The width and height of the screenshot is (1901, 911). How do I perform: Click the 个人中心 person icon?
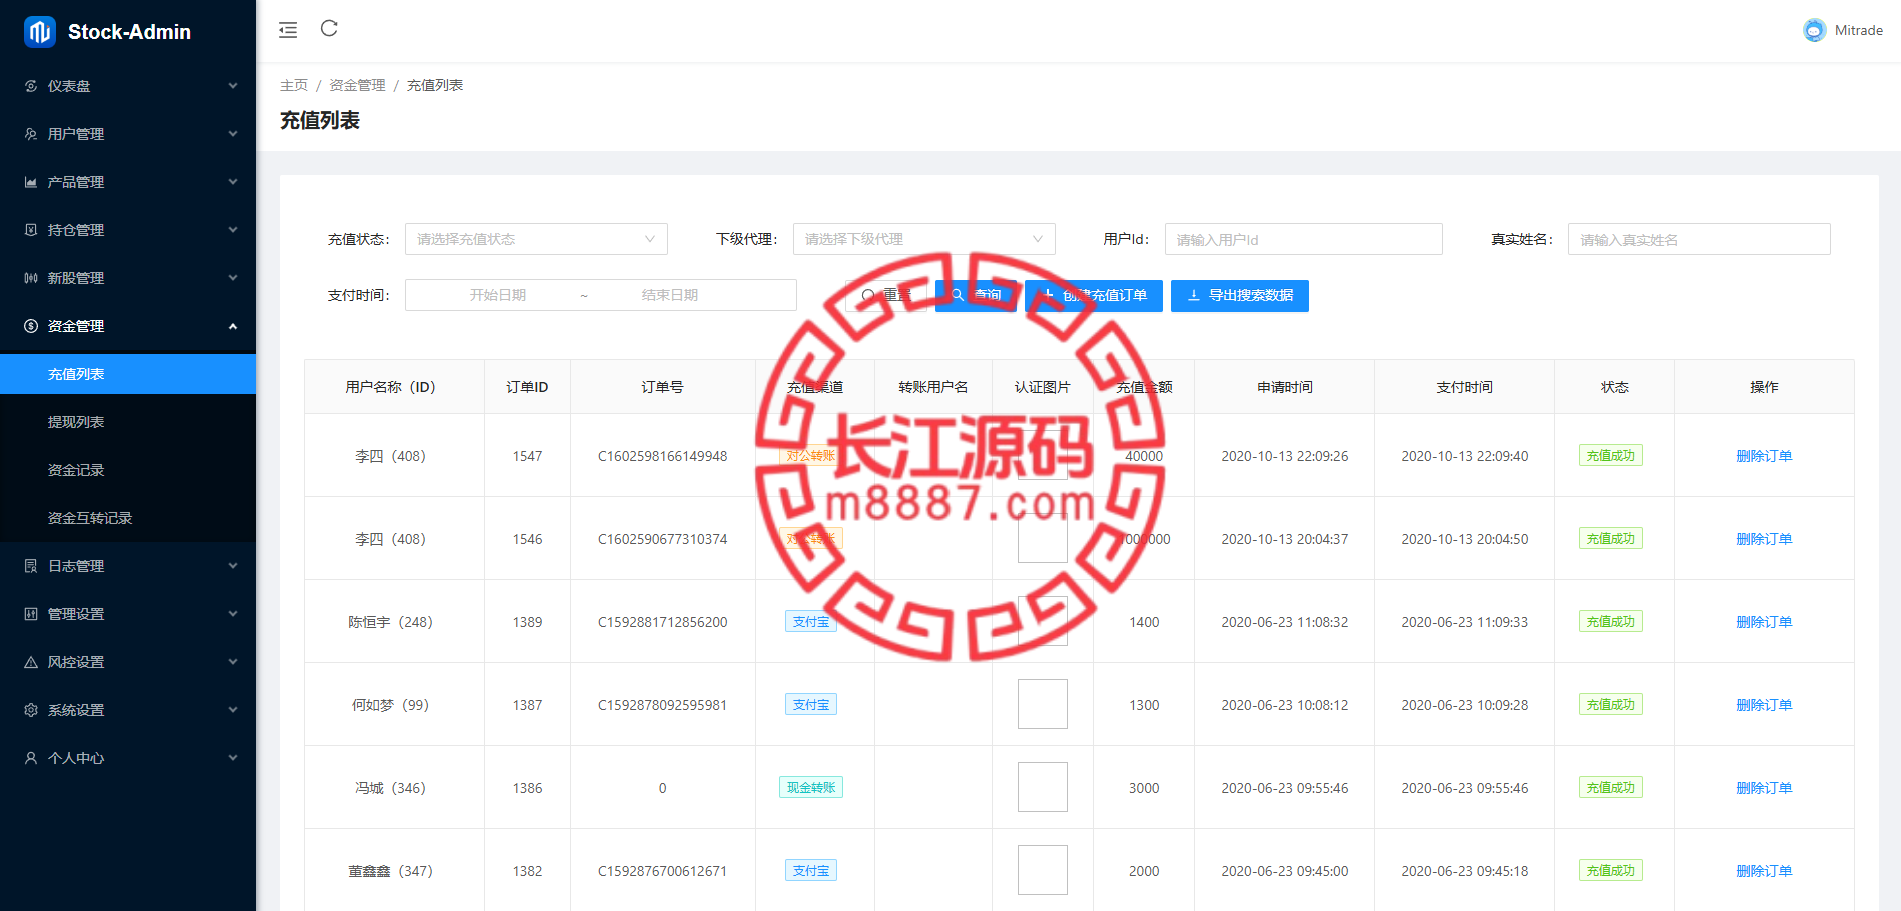tap(31, 758)
